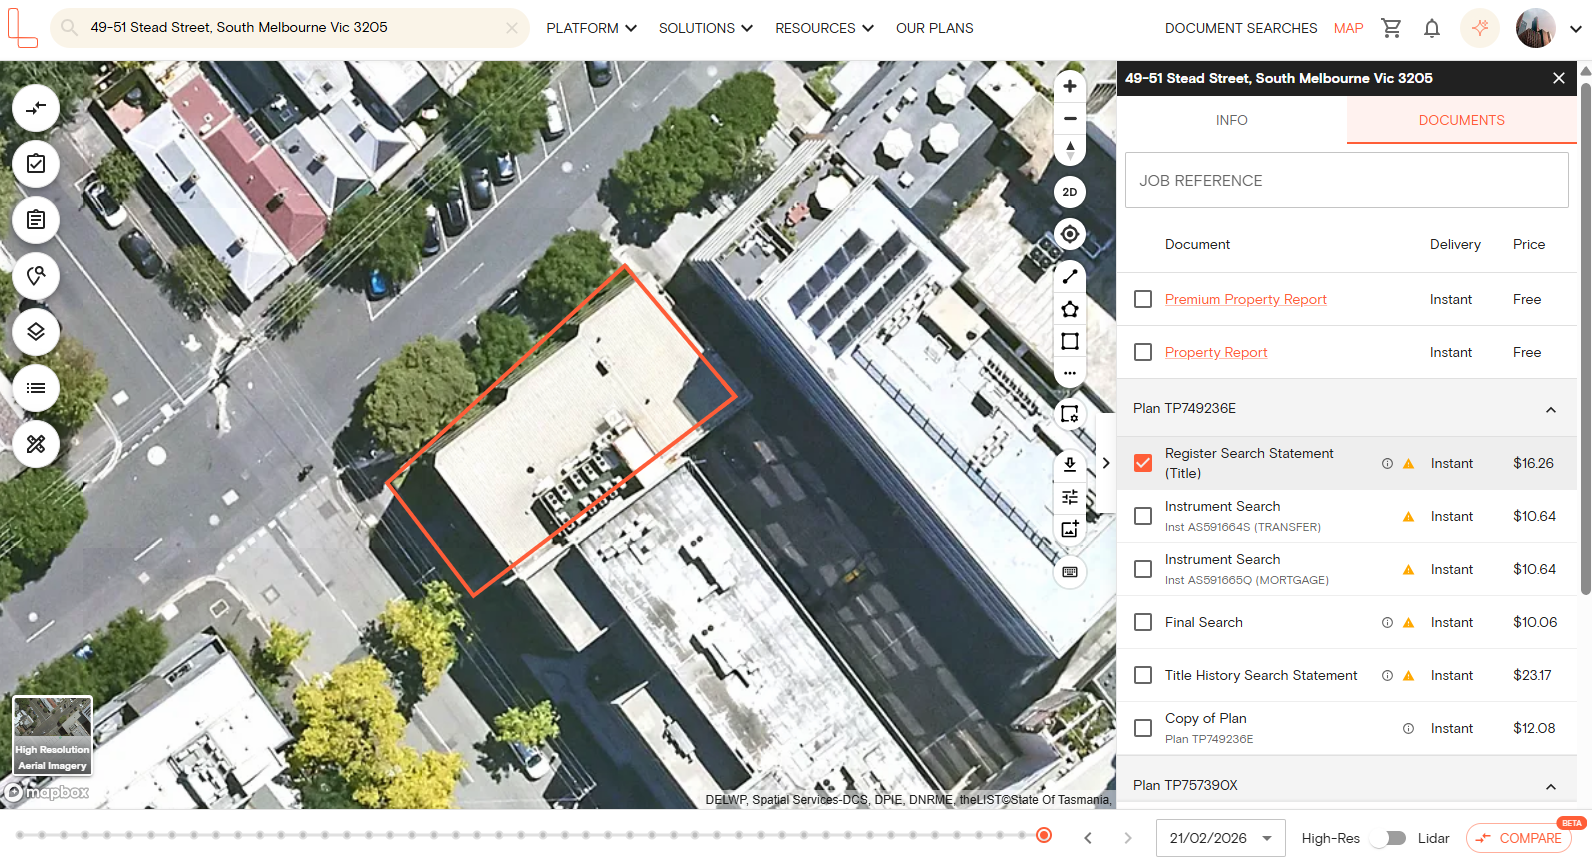
Task: Click current date marker on imagery timeline
Action: tap(1044, 835)
